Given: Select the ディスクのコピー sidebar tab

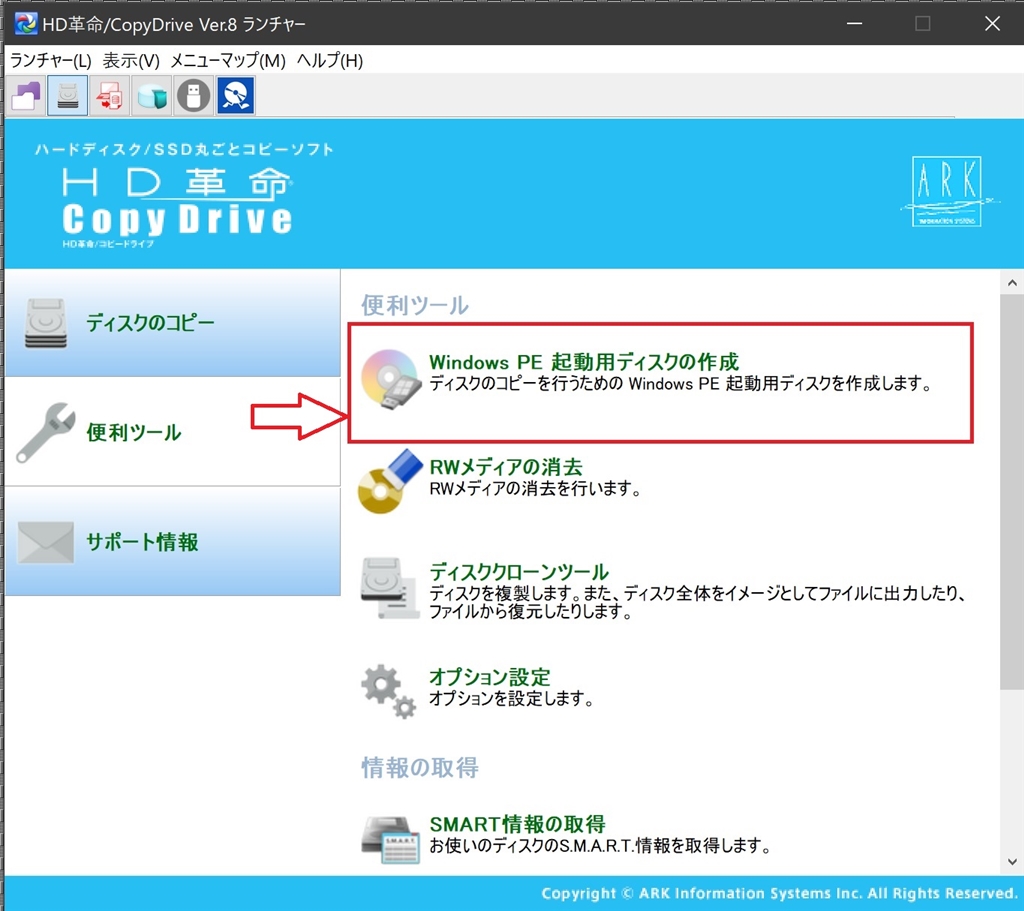Looking at the screenshot, I should click(x=172, y=323).
